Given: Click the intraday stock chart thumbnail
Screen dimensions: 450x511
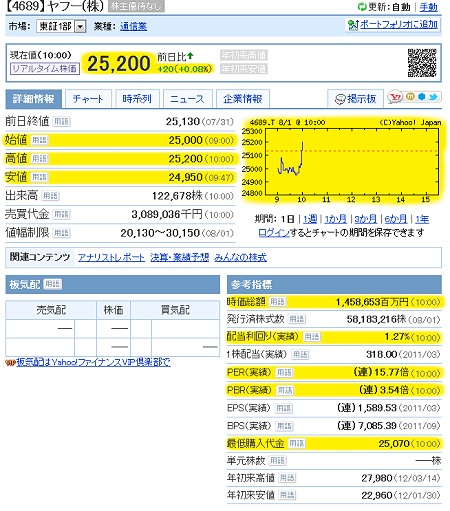Looking at the screenshot, I should point(343,161).
